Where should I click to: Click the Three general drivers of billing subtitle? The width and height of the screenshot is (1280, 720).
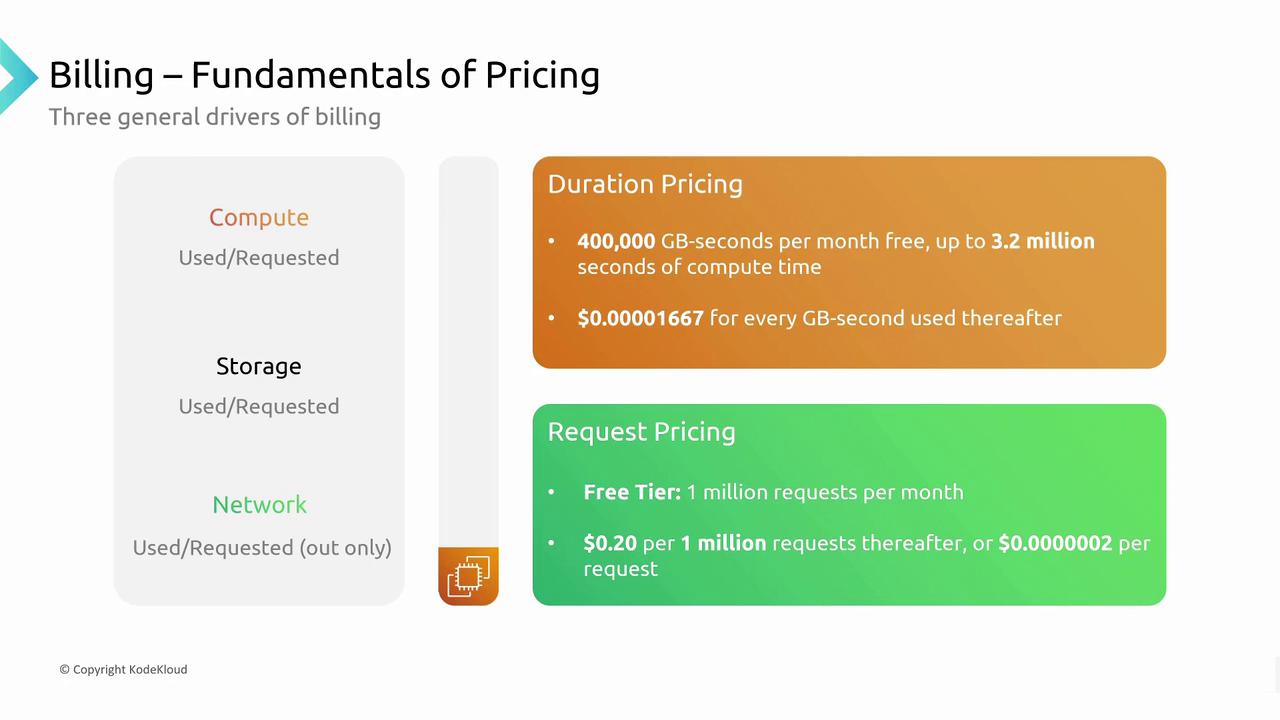pyautogui.click(x=215, y=117)
